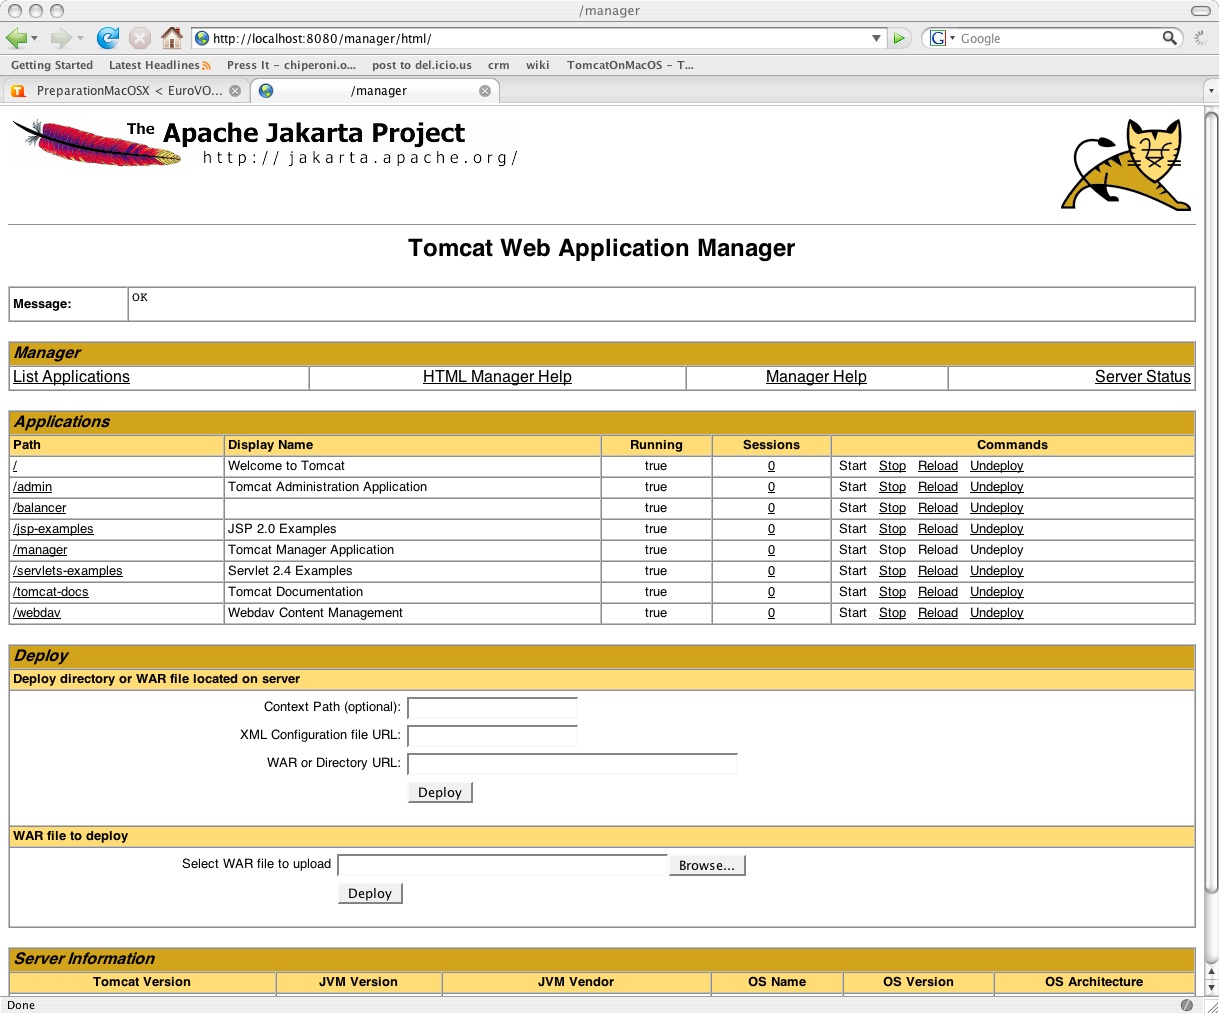Click the Latest Headlines RSS feed icon
1219x1014 pixels.
(x=206, y=65)
